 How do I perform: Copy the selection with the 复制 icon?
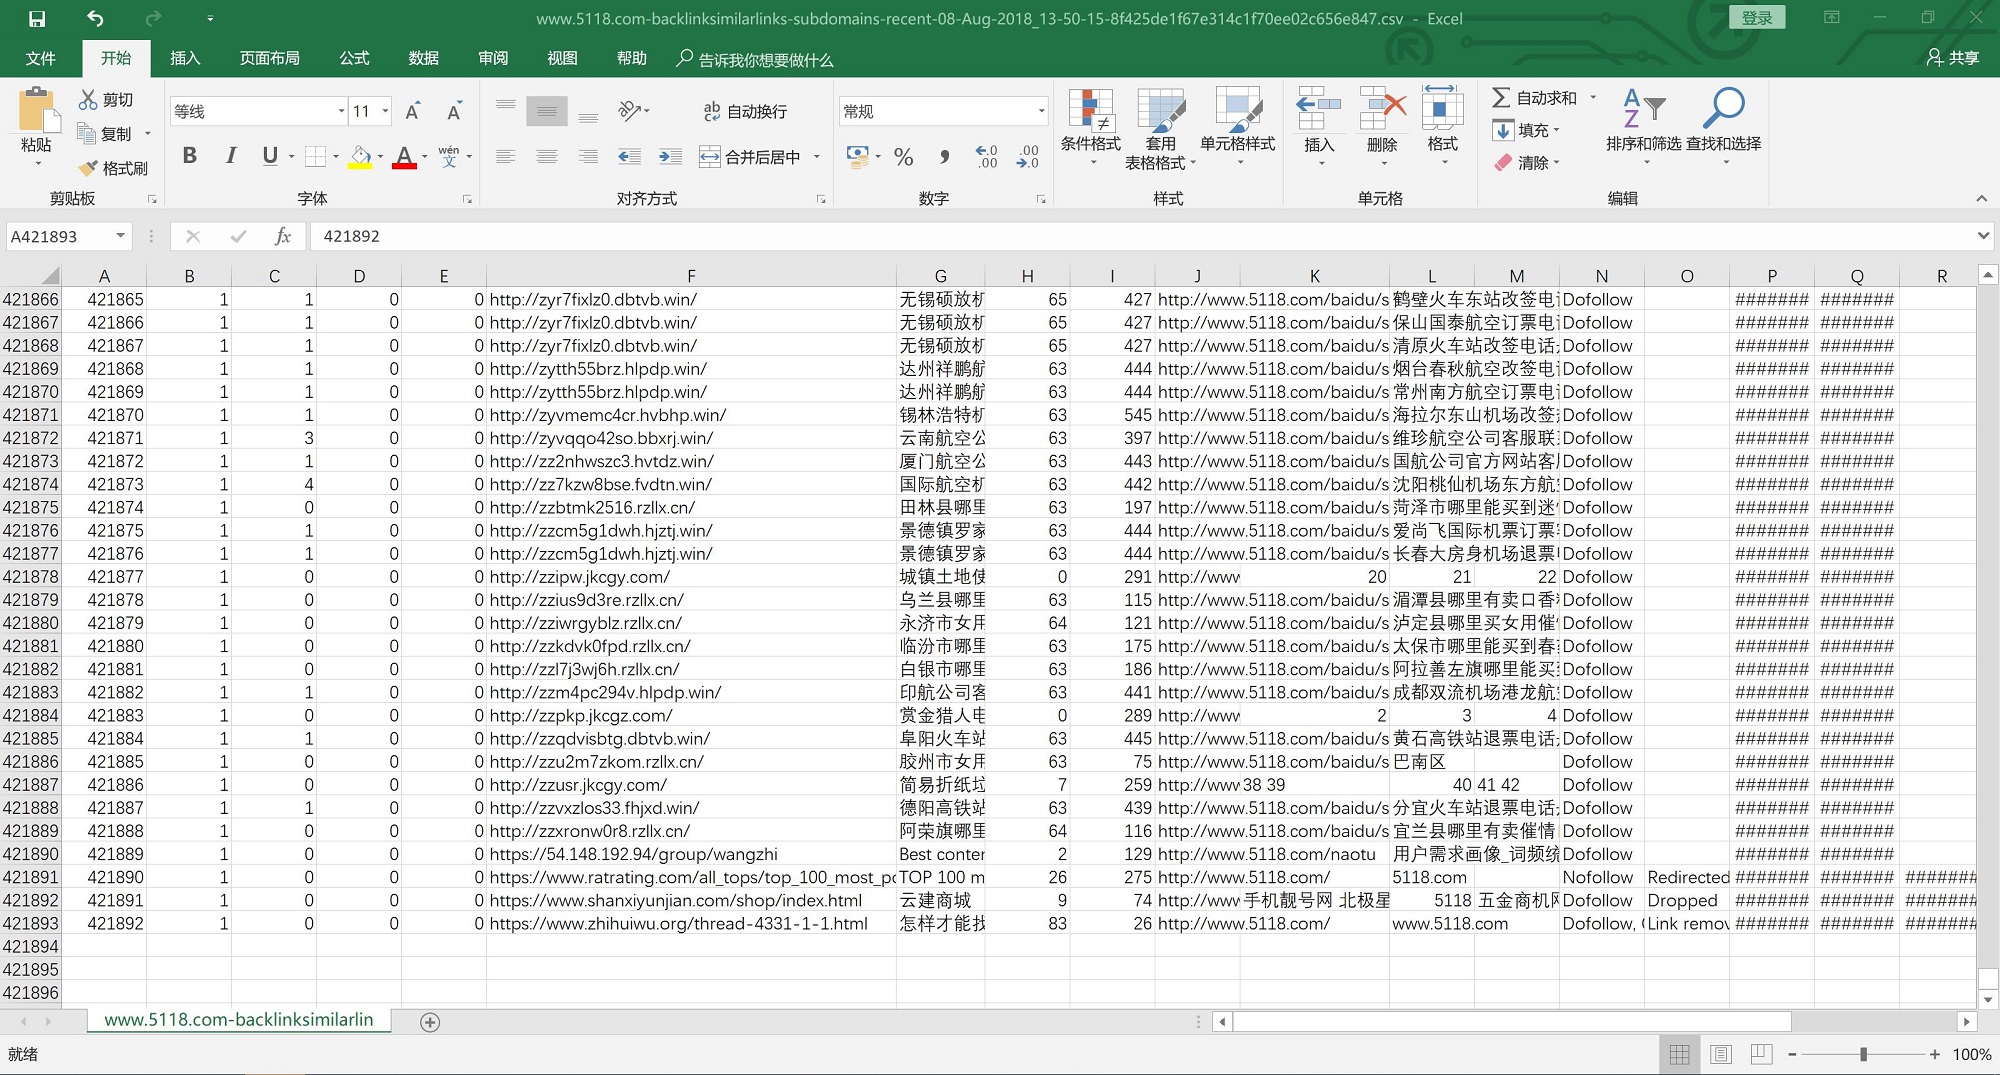pos(88,133)
